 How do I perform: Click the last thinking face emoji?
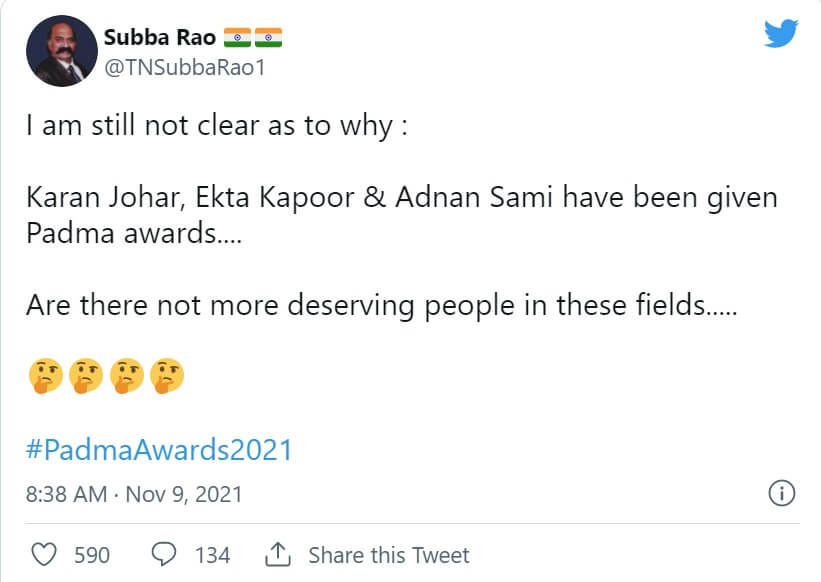point(168,377)
